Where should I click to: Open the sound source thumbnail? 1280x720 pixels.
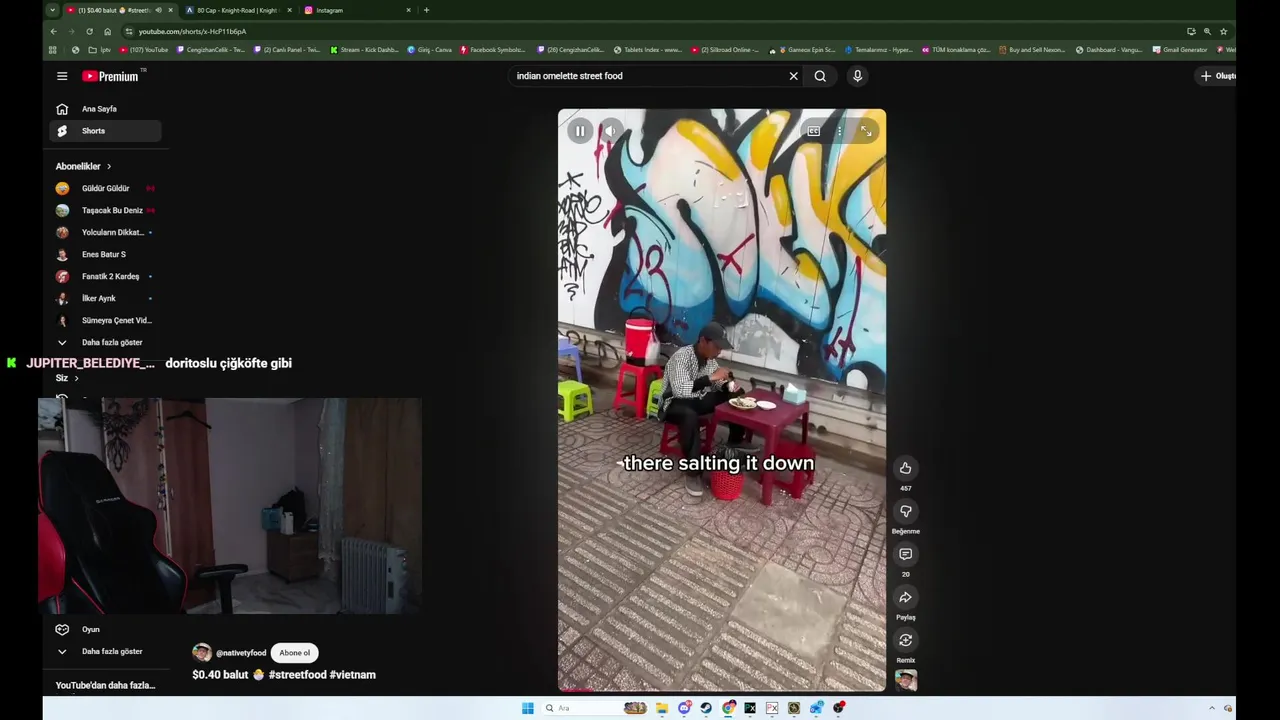tap(906, 680)
